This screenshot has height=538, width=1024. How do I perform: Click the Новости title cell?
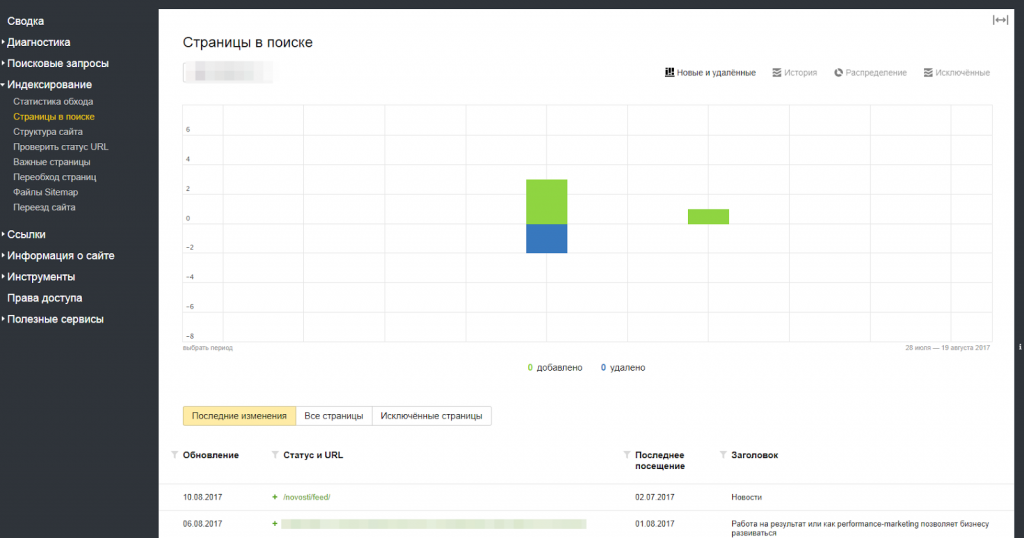[x=746, y=497]
